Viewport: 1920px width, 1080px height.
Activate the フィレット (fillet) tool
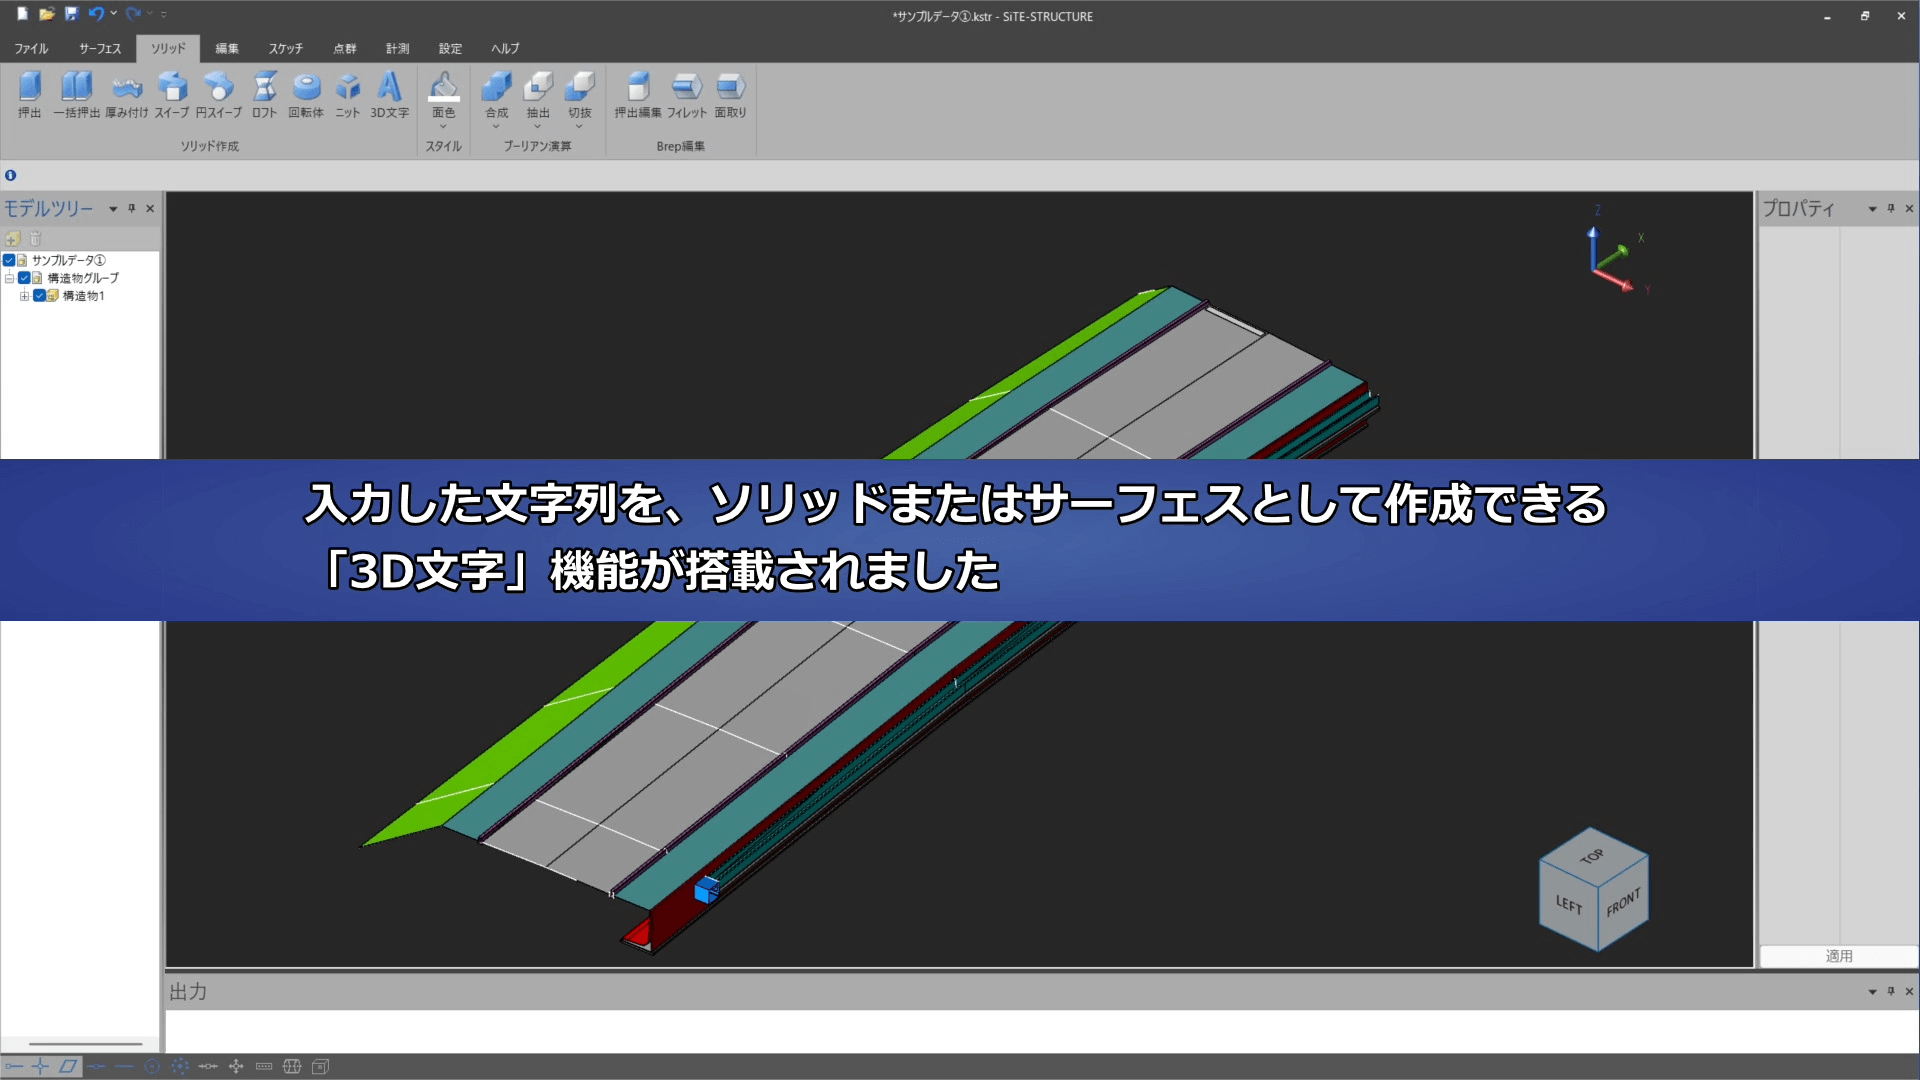[687, 95]
